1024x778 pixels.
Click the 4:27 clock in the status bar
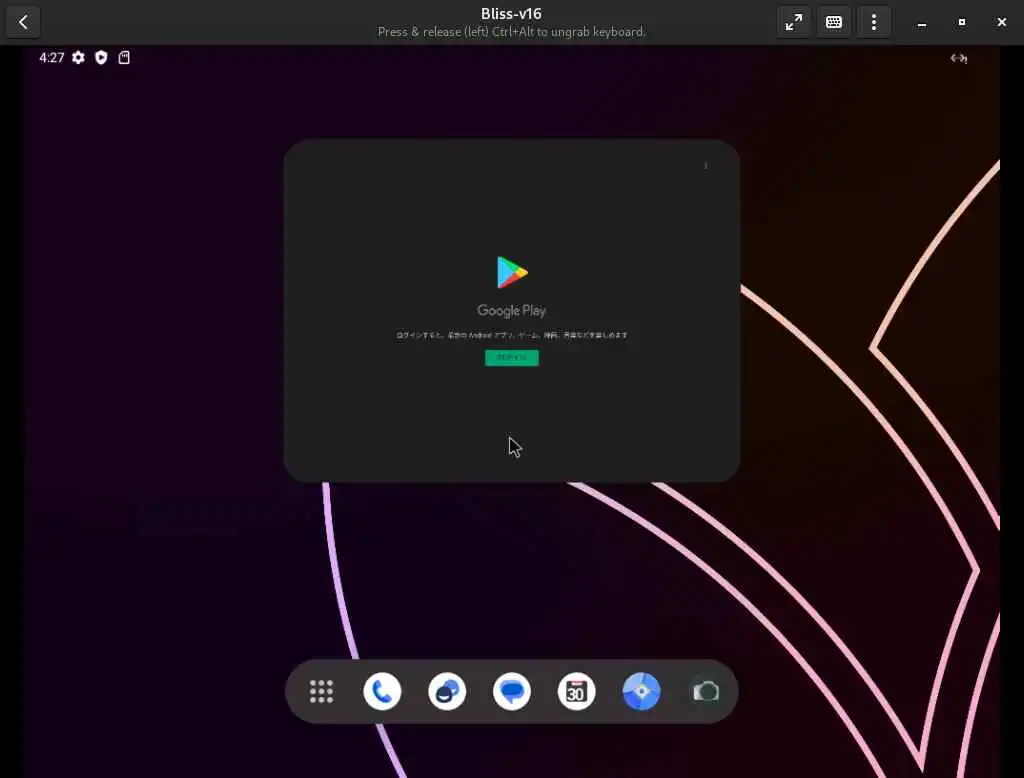pyautogui.click(x=52, y=57)
